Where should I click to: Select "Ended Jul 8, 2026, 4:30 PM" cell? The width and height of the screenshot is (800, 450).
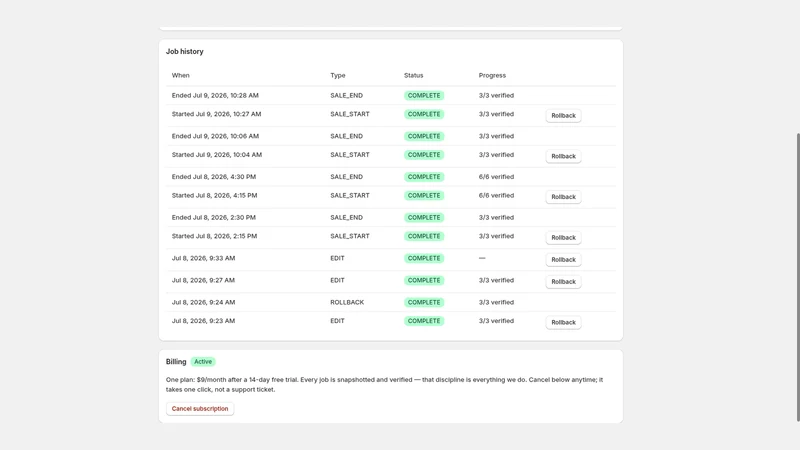tap(214, 177)
